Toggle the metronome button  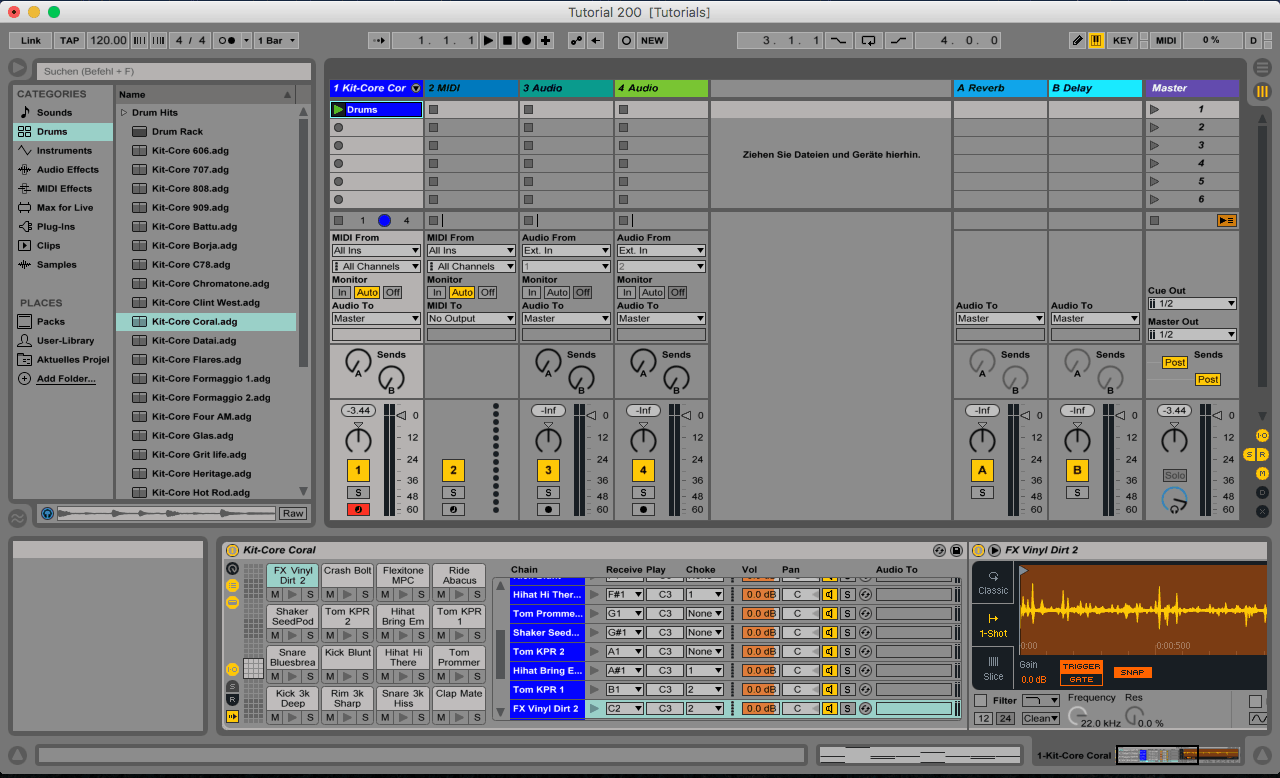coord(227,41)
